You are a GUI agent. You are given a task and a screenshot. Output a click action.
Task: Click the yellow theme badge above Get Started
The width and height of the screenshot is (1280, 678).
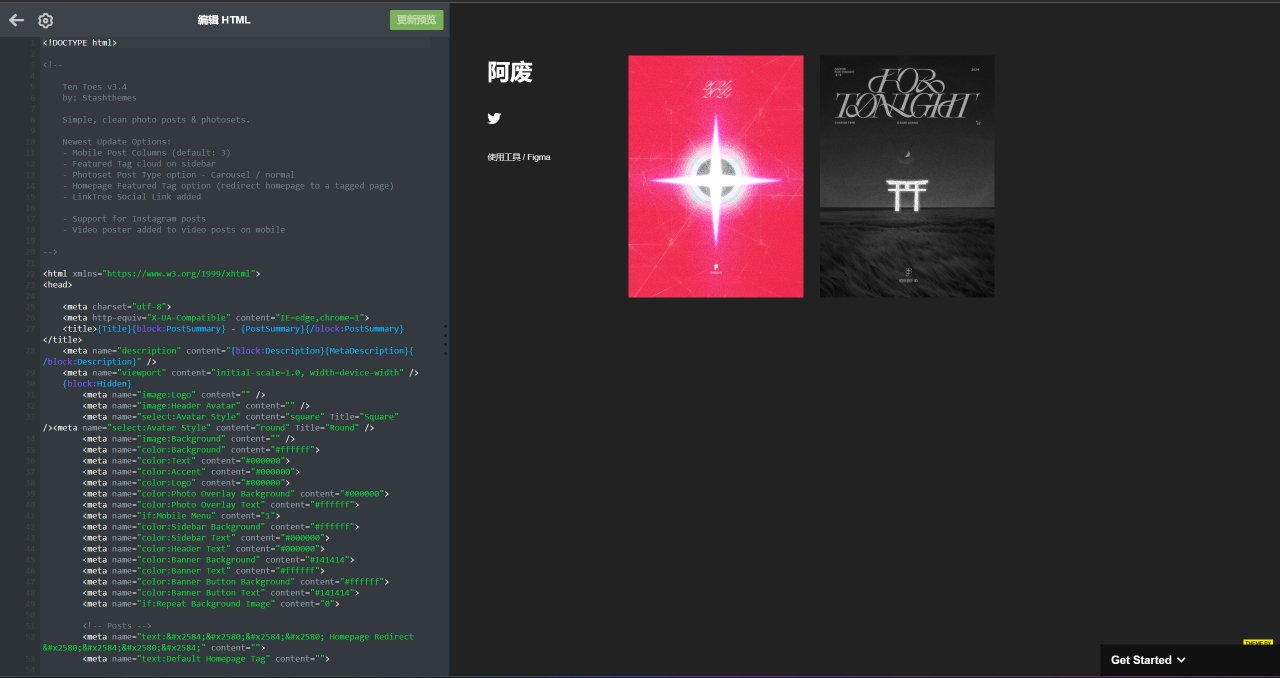[1258, 641]
